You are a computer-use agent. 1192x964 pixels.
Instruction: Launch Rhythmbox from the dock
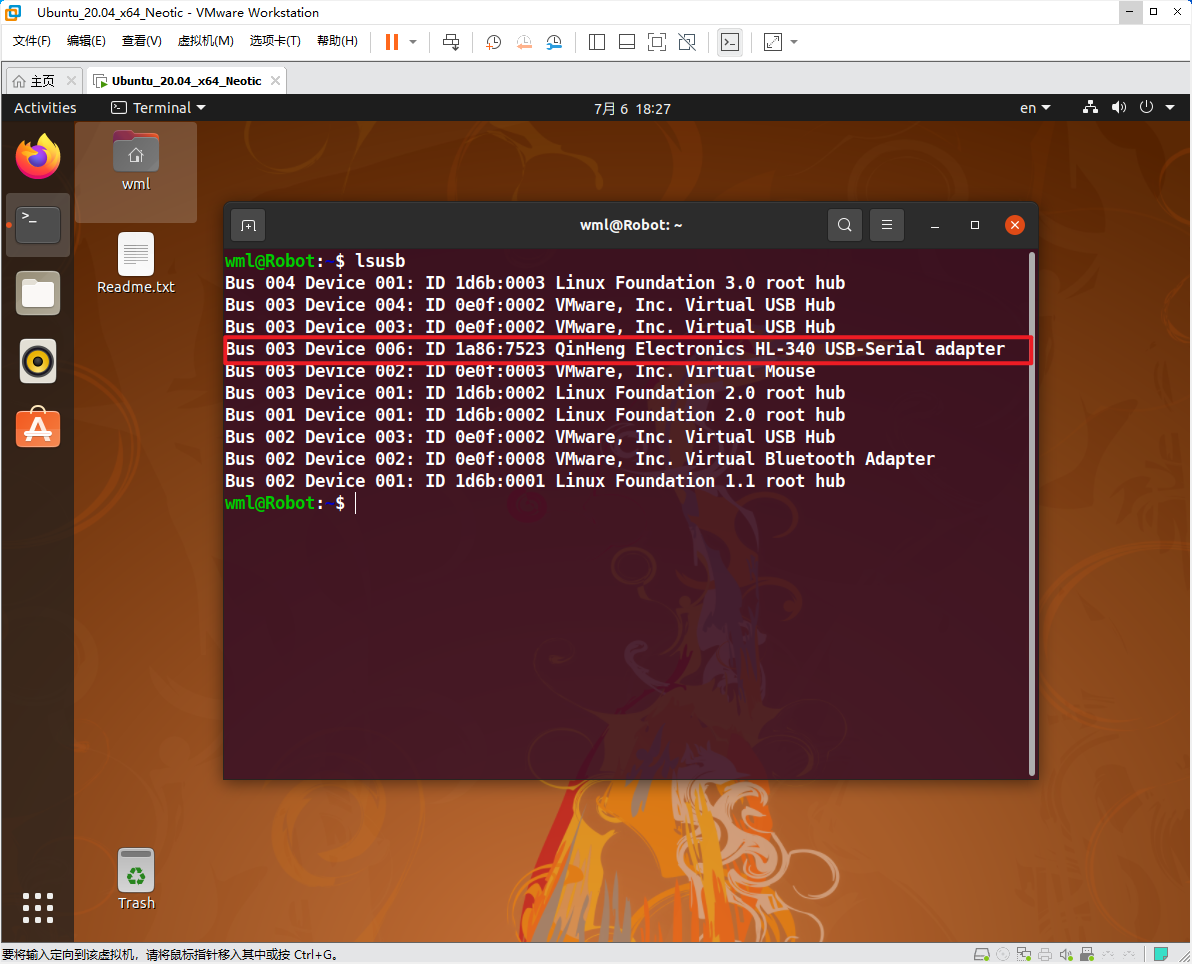pos(38,361)
